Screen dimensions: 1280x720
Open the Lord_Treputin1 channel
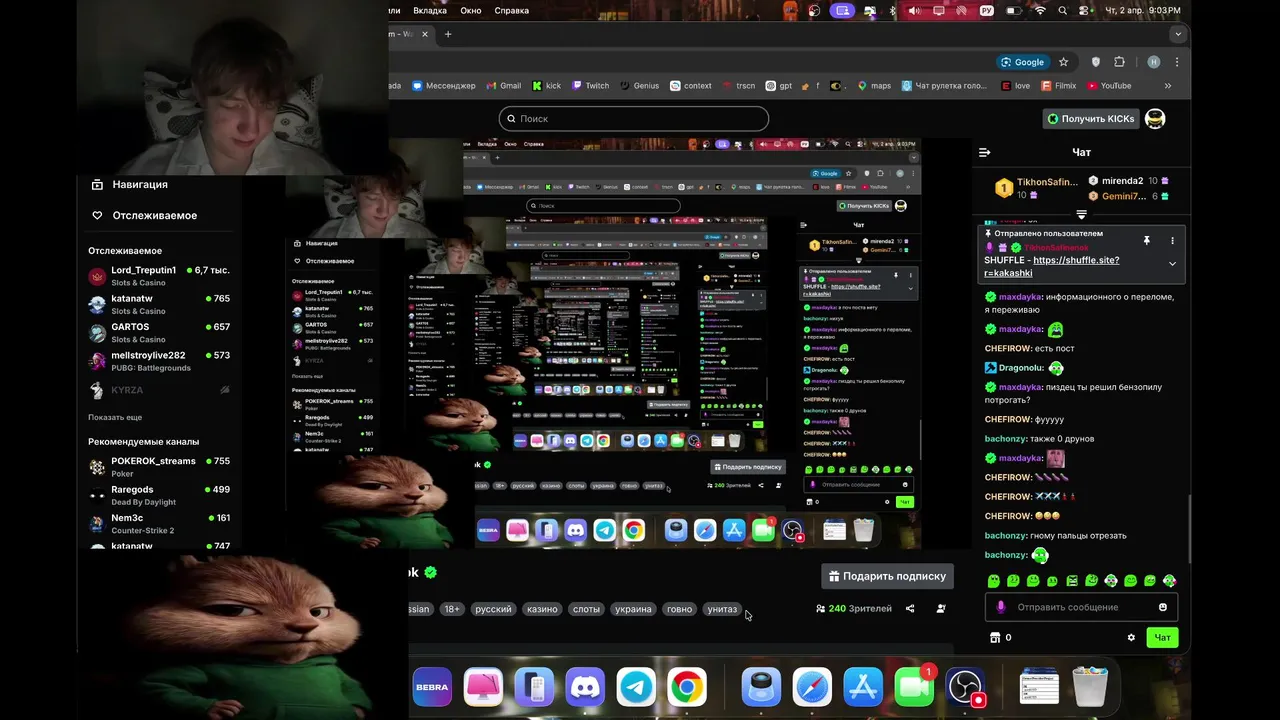point(159,276)
